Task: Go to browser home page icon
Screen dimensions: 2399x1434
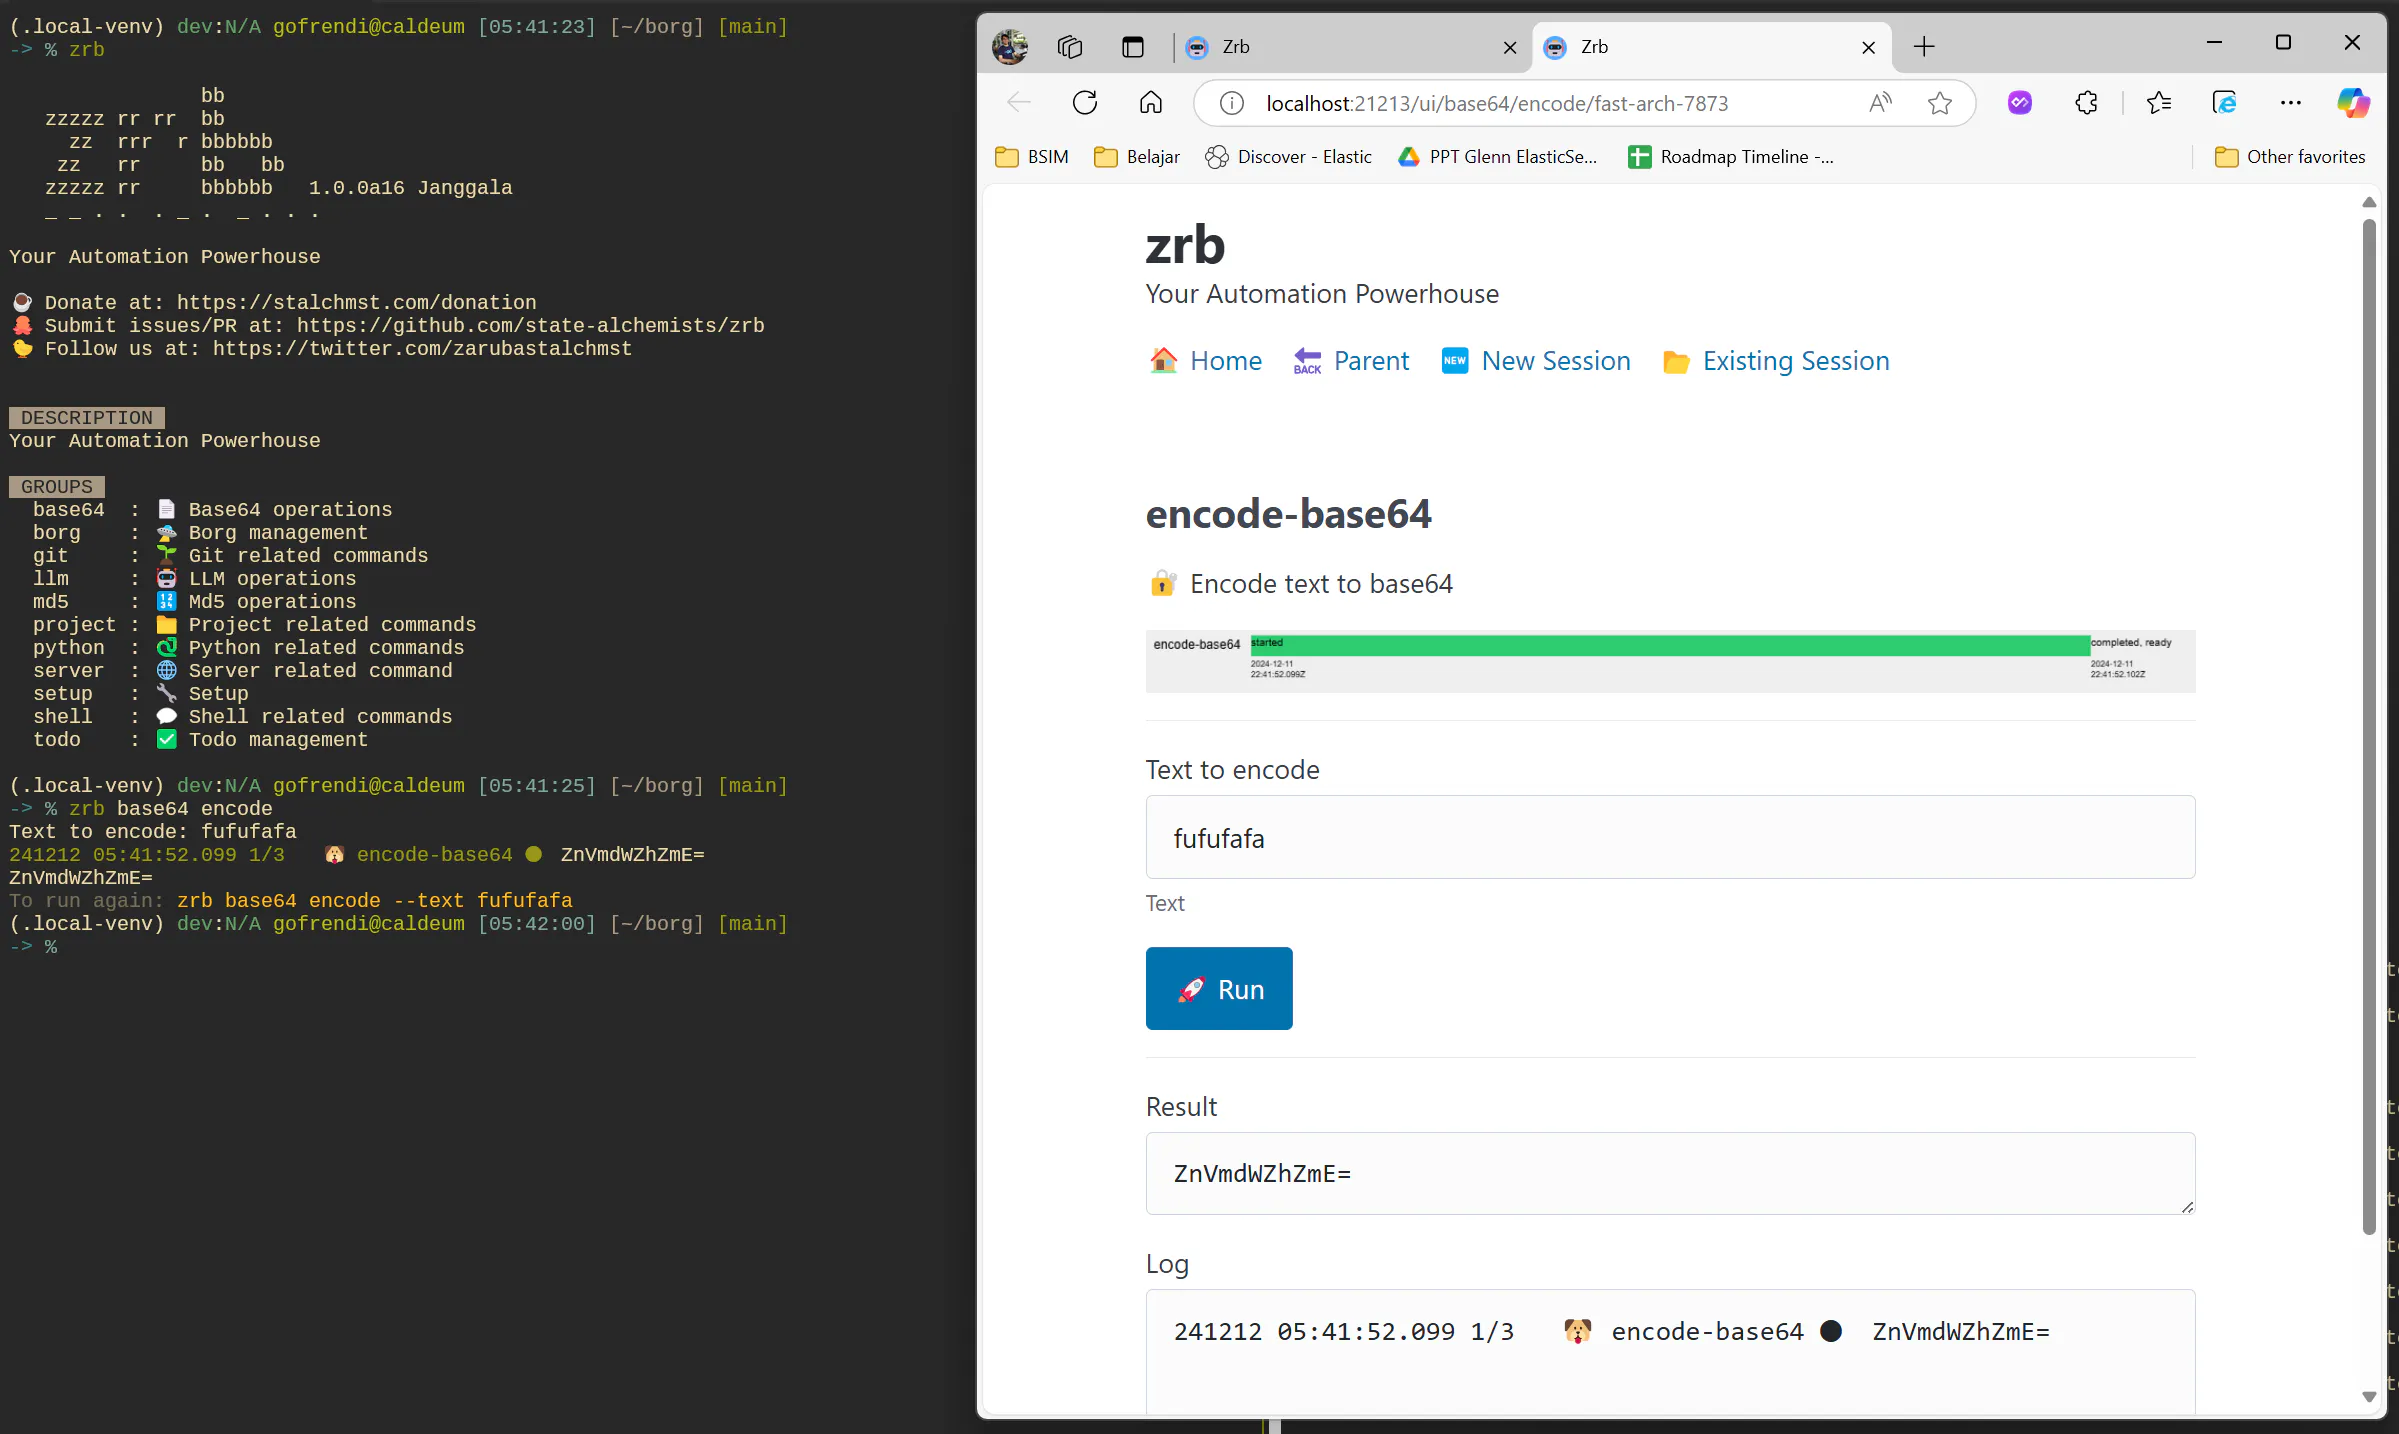Action: click(1151, 103)
